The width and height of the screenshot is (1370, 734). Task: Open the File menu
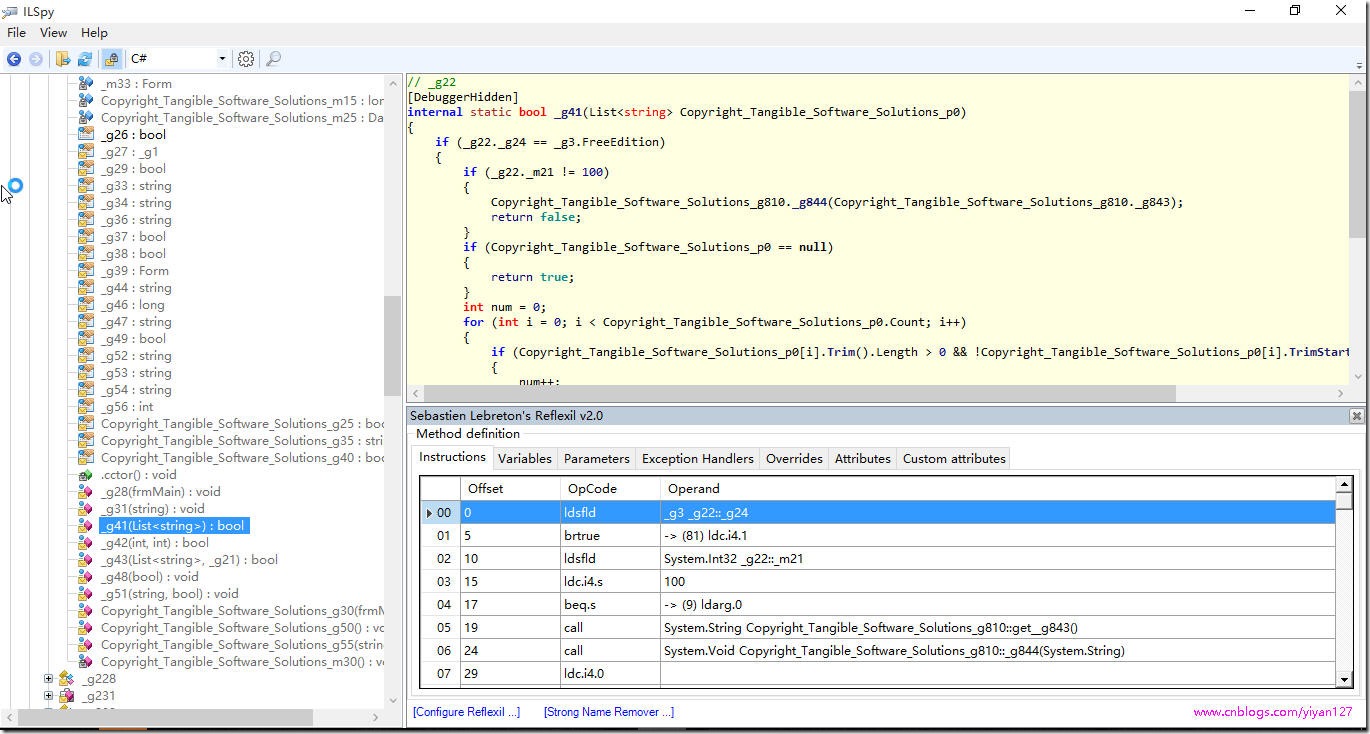[x=16, y=33]
